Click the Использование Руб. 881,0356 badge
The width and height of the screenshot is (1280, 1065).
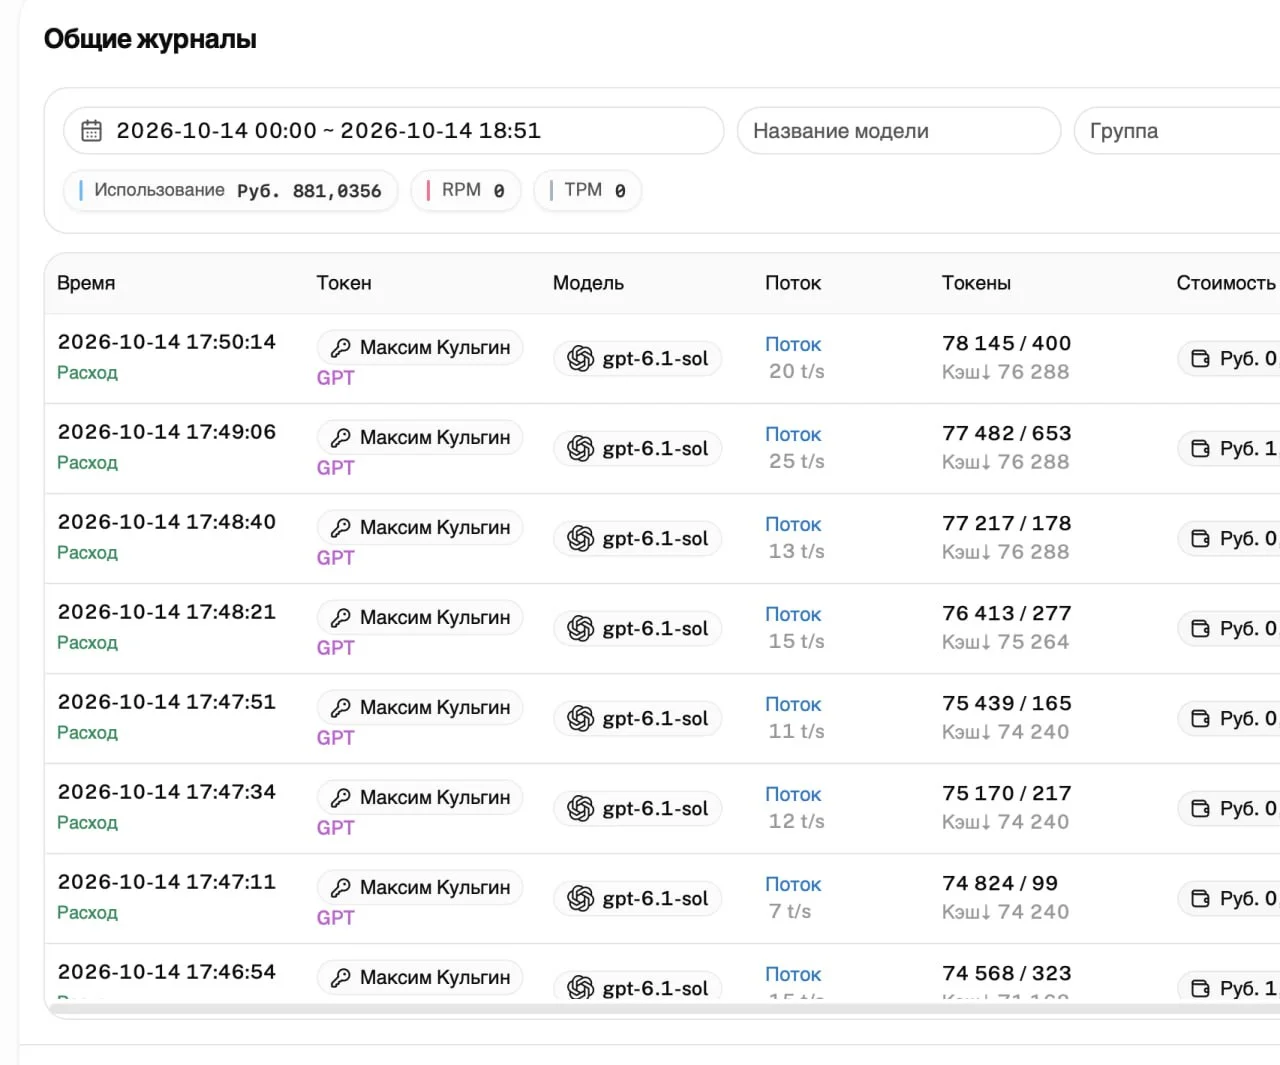pos(231,191)
